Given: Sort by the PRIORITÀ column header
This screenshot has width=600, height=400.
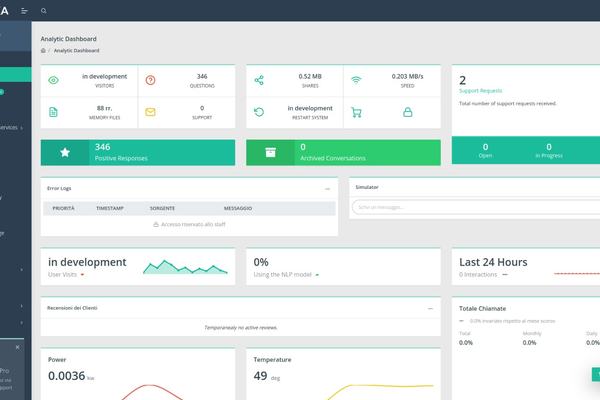Looking at the screenshot, I should [x=64, y=208].
